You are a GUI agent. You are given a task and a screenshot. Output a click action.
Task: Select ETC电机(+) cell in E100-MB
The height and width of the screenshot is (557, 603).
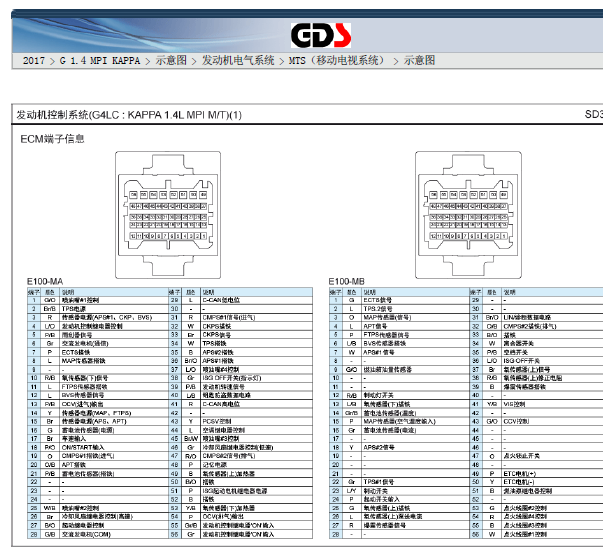click(552, 474)
